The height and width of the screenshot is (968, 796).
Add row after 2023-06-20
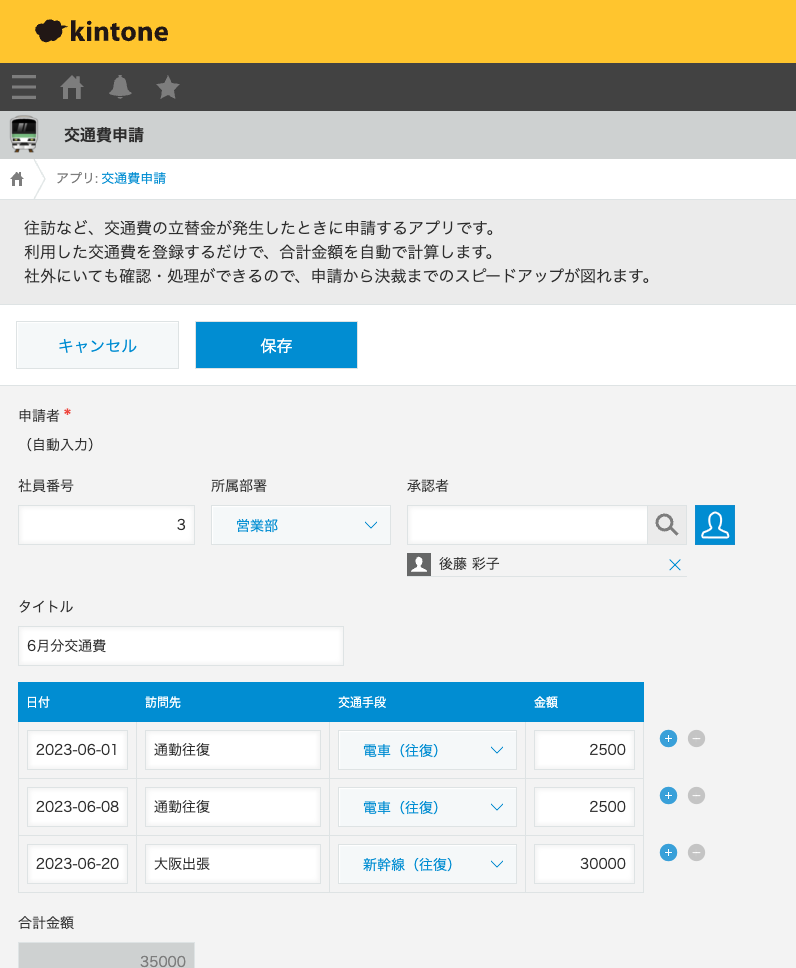tap(668, 853)
